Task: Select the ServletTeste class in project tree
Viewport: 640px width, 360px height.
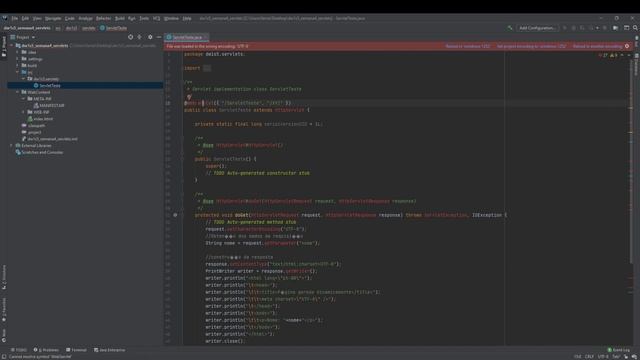Action: pos(50,86)
